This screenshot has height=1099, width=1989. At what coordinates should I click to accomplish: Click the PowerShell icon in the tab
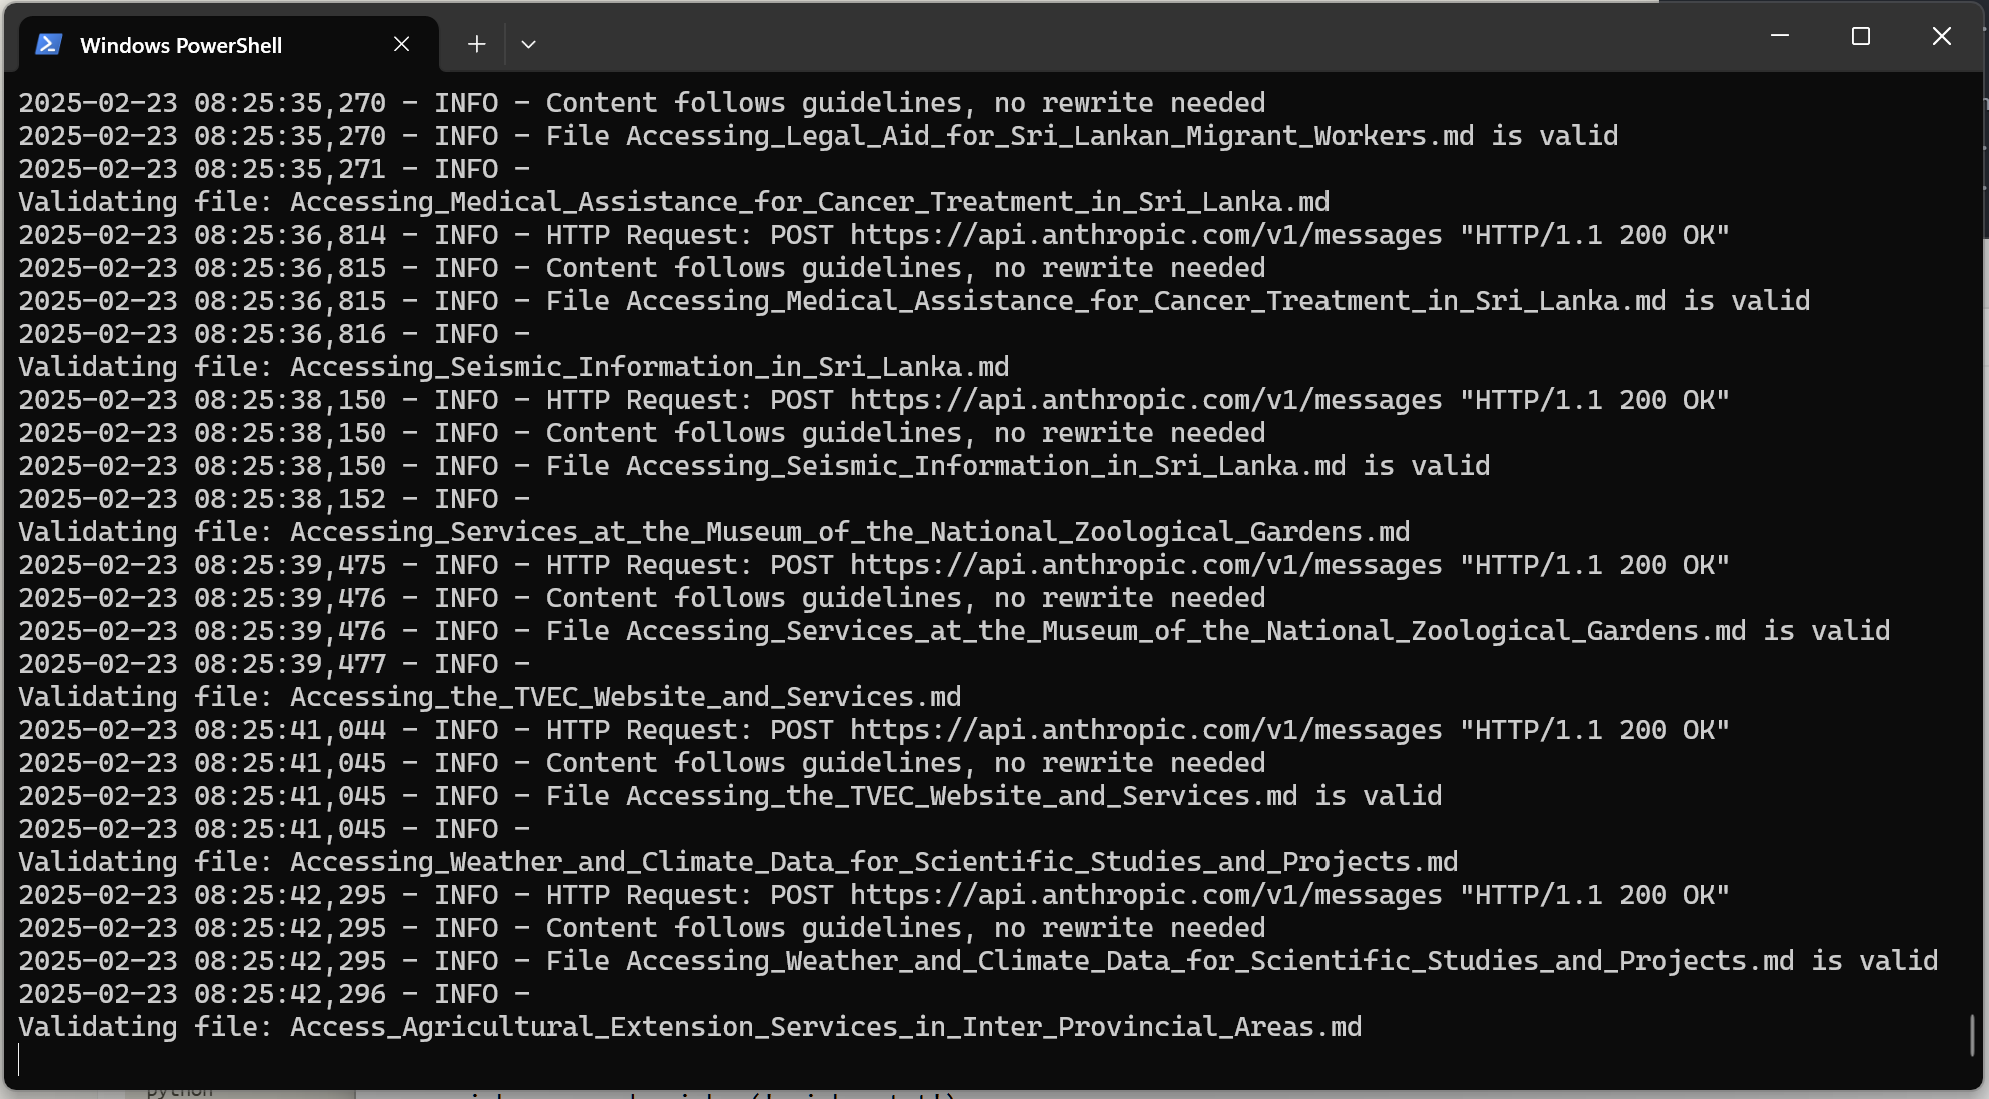pos(49,45)
